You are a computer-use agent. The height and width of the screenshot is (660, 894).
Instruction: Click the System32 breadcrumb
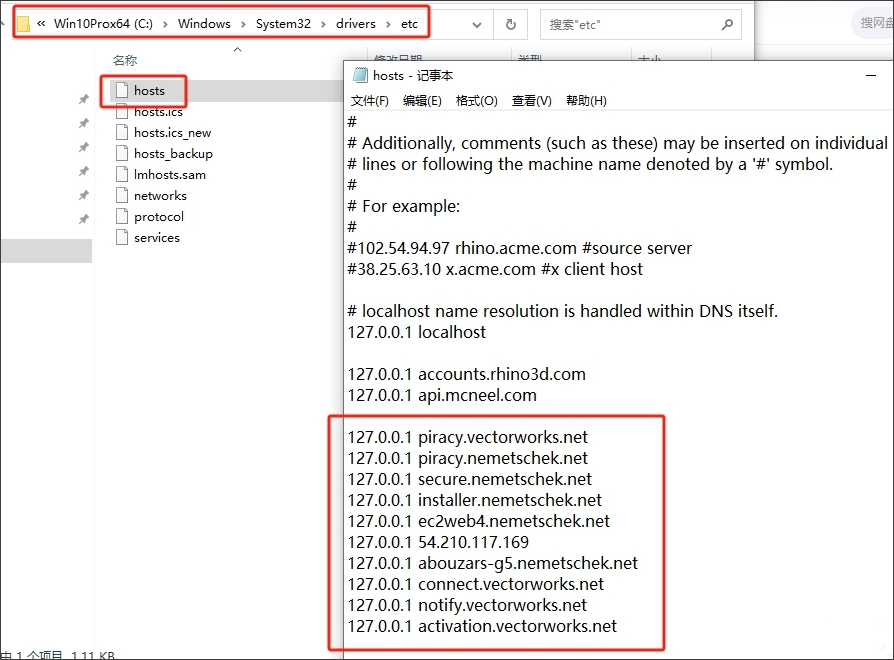click(x=283, y=24)
